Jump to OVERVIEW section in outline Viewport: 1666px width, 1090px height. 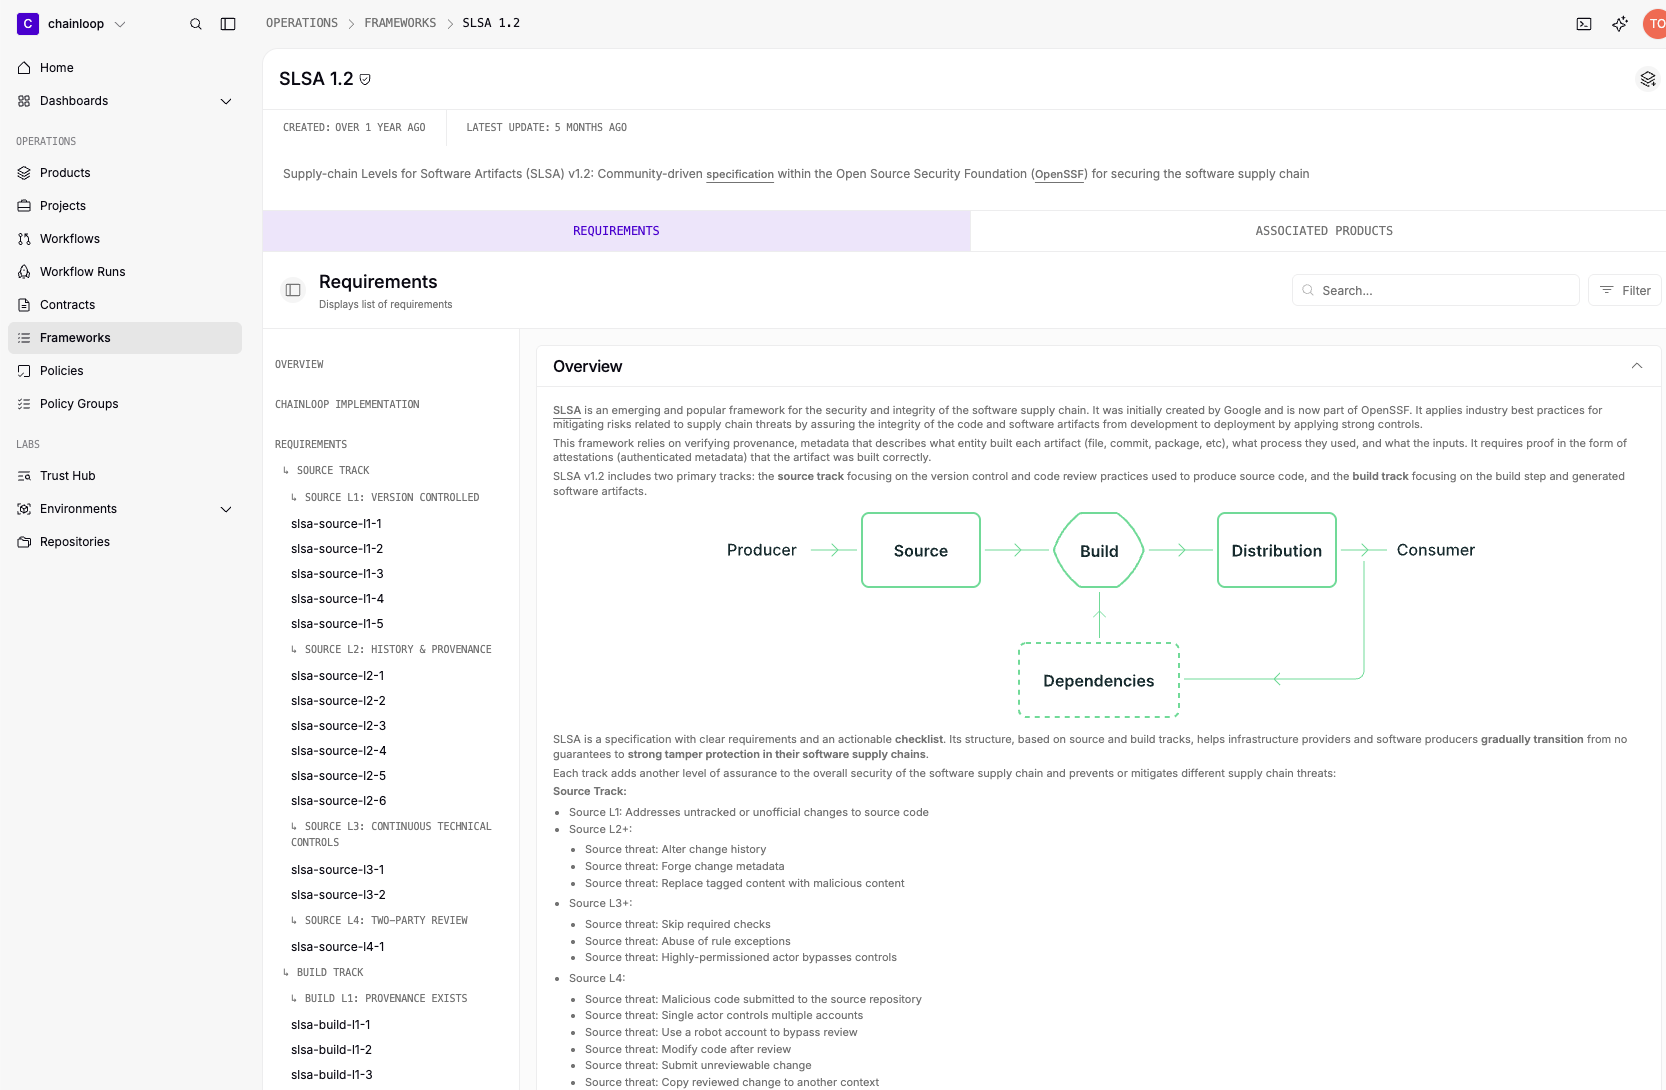click(299, 364)
